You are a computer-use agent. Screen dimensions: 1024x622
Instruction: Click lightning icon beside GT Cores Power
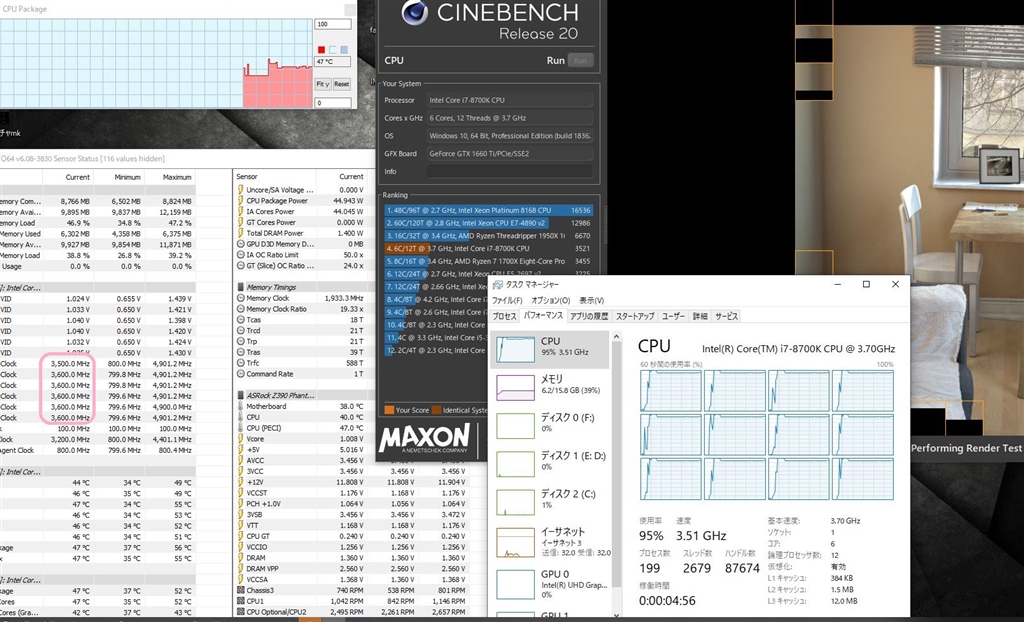(x=240, y=222)
